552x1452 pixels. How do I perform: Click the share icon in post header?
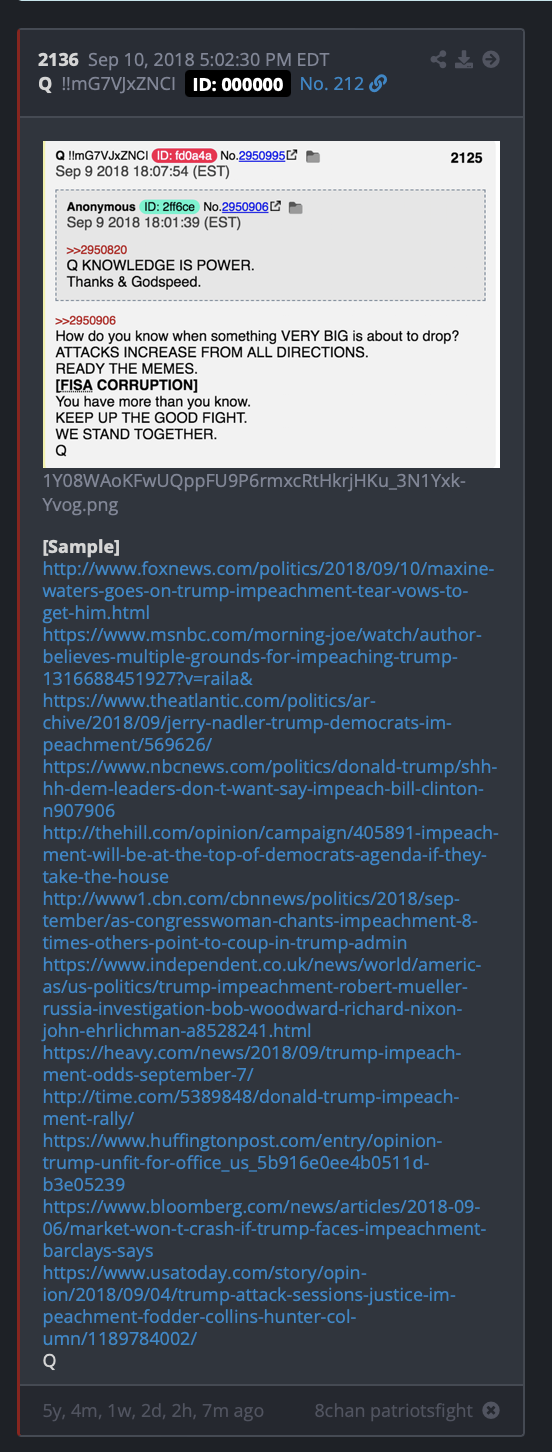[x=438, y=59]
